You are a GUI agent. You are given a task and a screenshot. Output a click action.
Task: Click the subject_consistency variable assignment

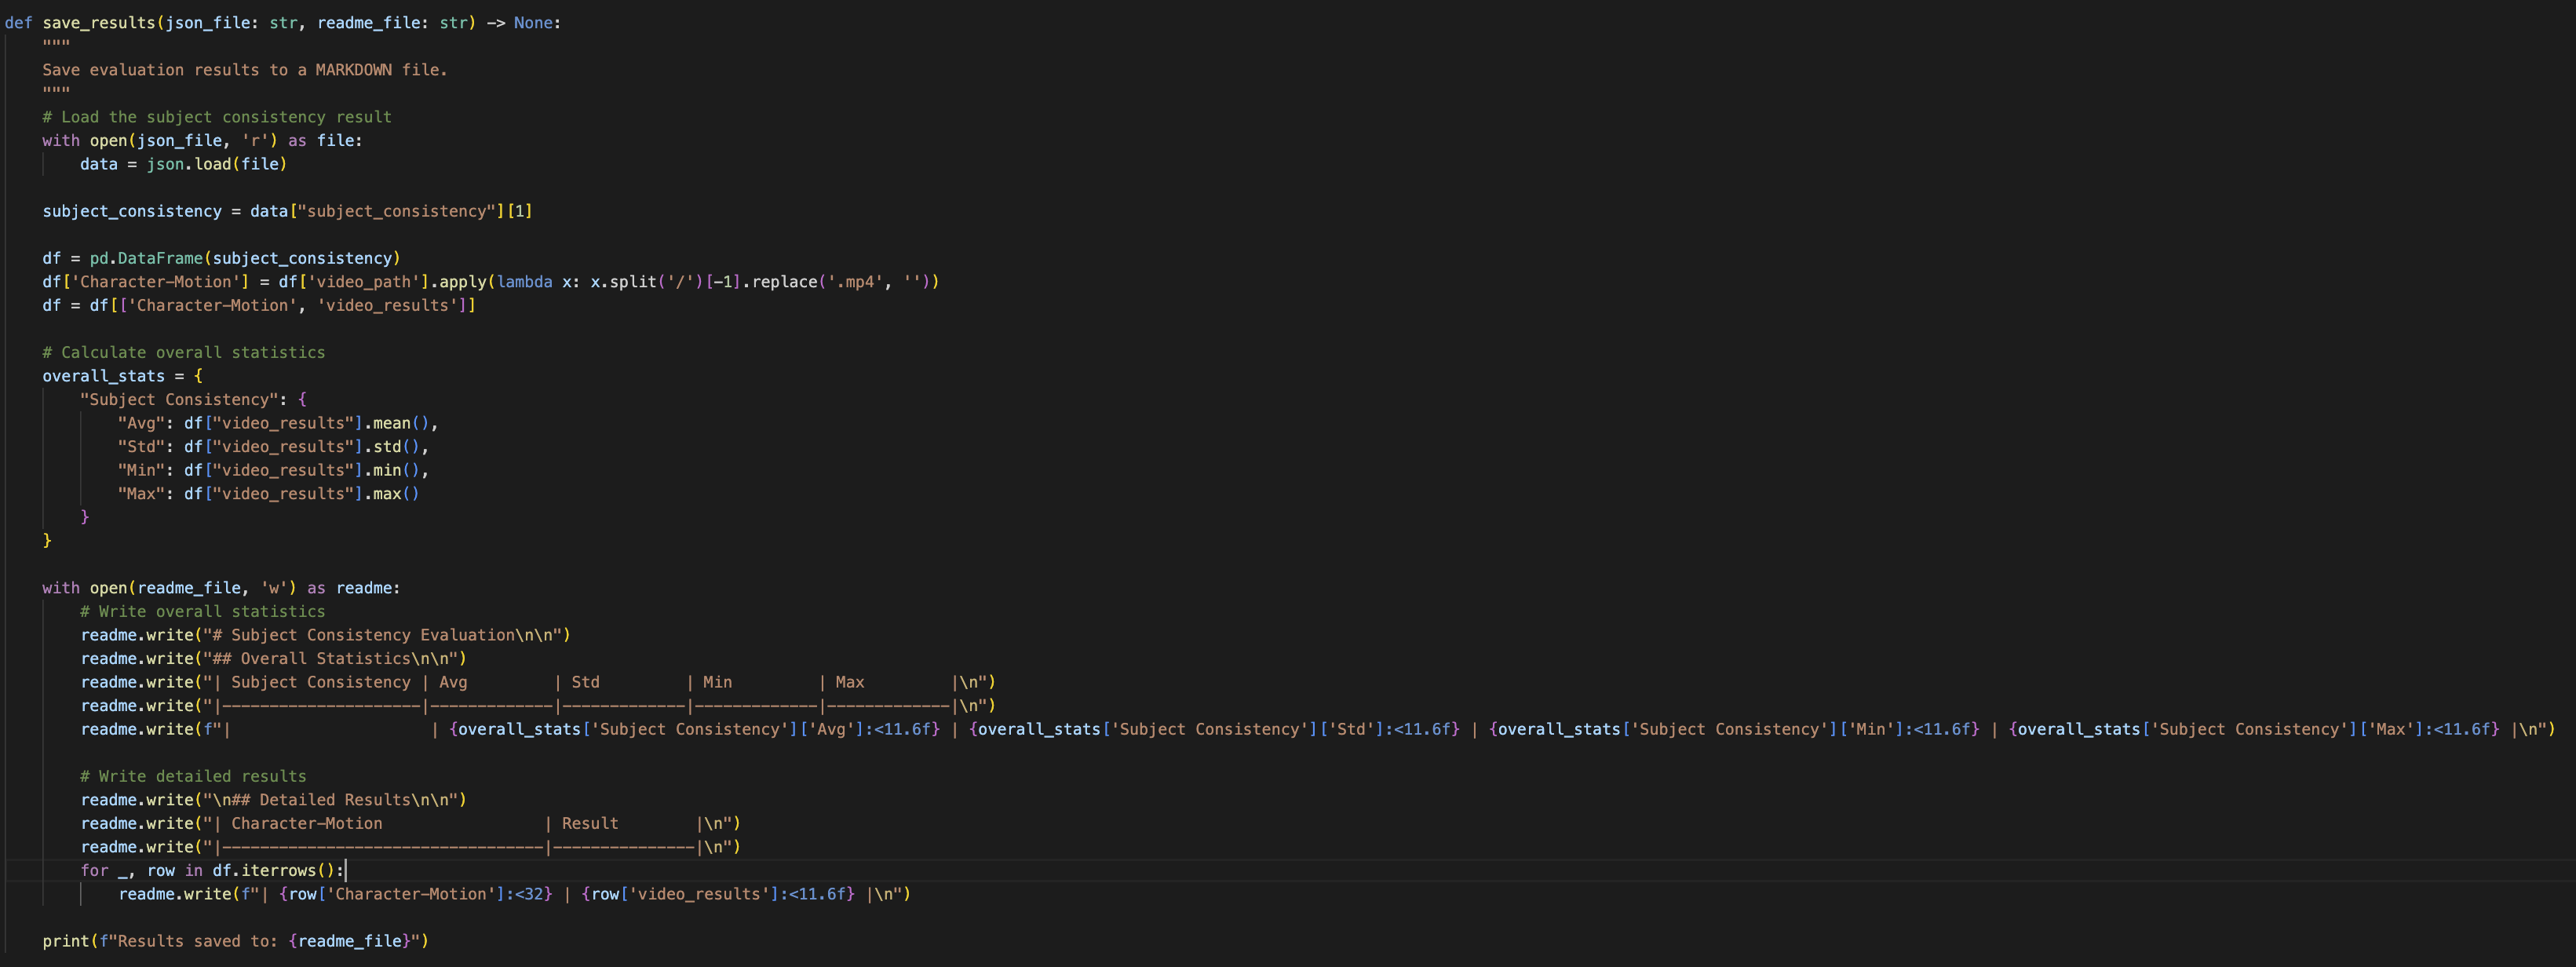[131, 211]
